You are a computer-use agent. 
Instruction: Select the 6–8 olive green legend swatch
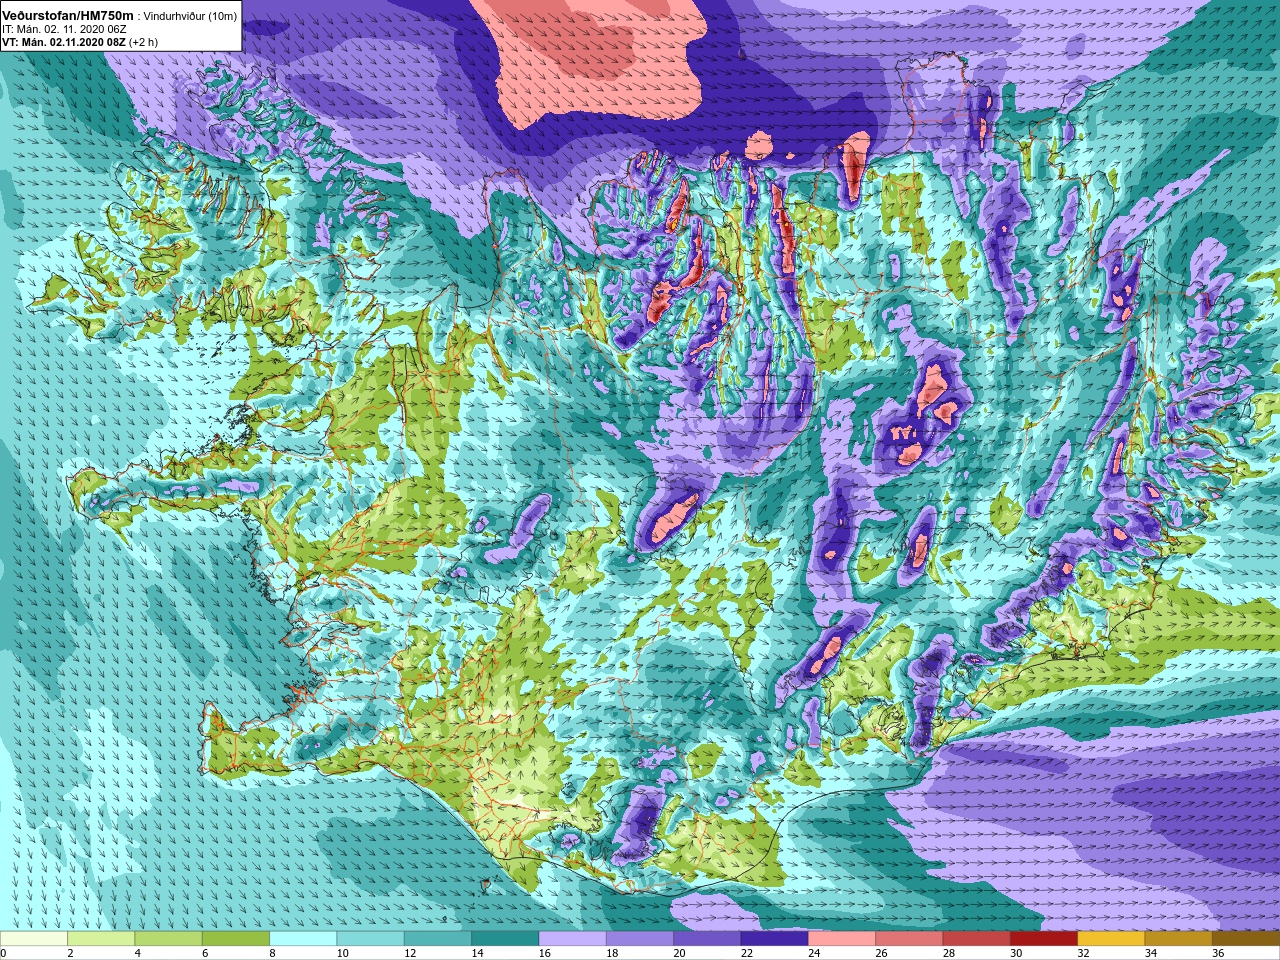[236, 939]
